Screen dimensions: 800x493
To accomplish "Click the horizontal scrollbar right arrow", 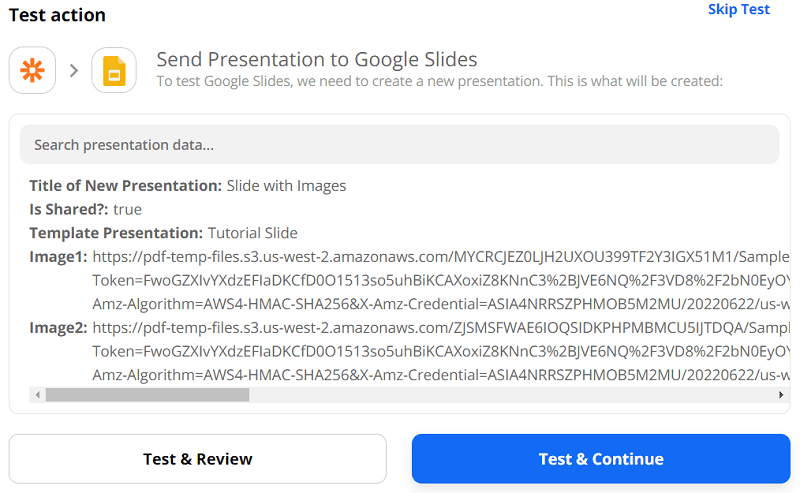I will point(782,395).
